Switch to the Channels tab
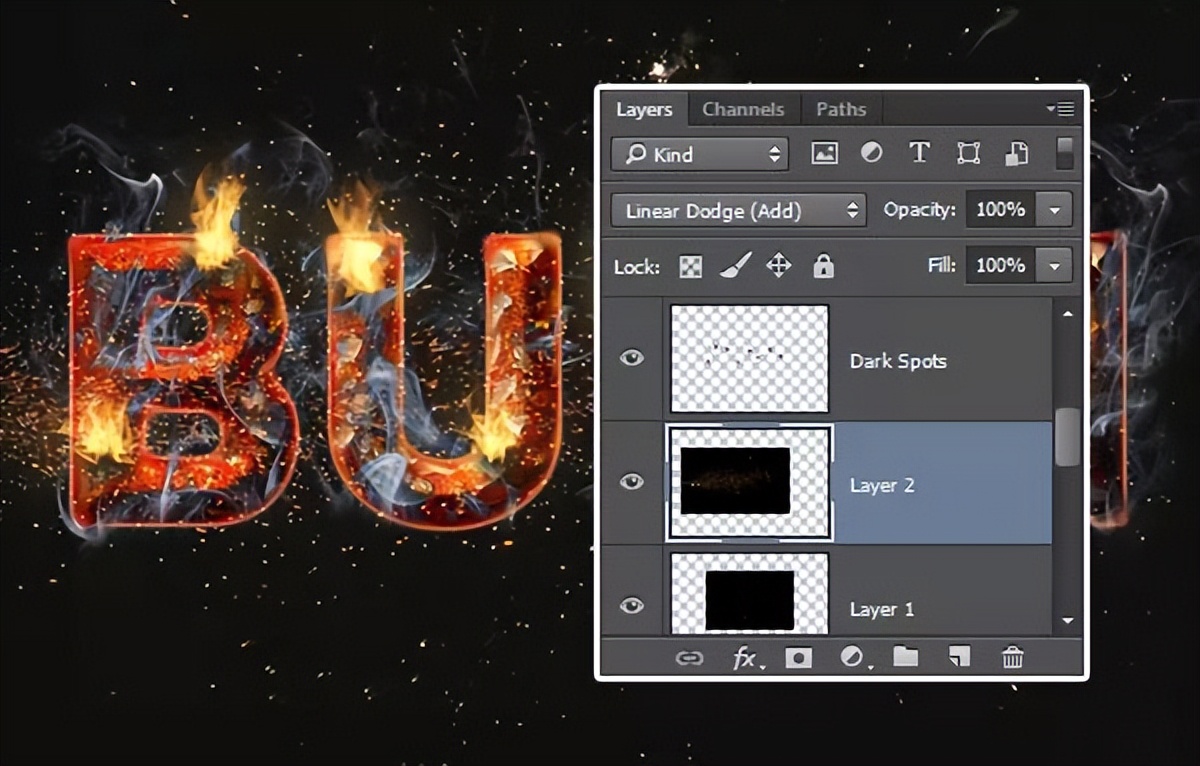 pos(743,109)
